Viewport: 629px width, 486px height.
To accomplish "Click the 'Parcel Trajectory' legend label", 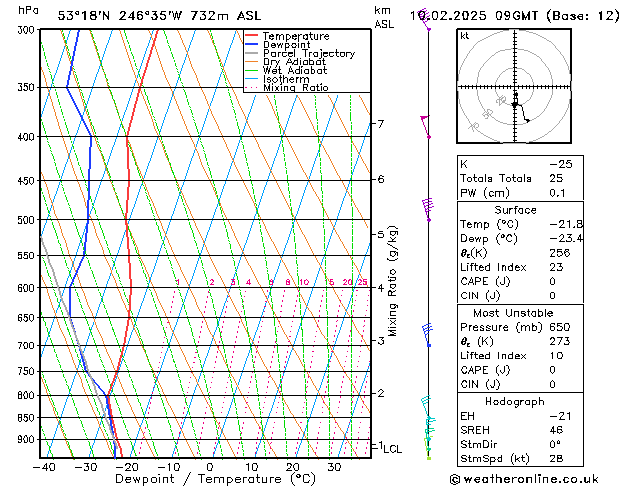I will 309,53.
